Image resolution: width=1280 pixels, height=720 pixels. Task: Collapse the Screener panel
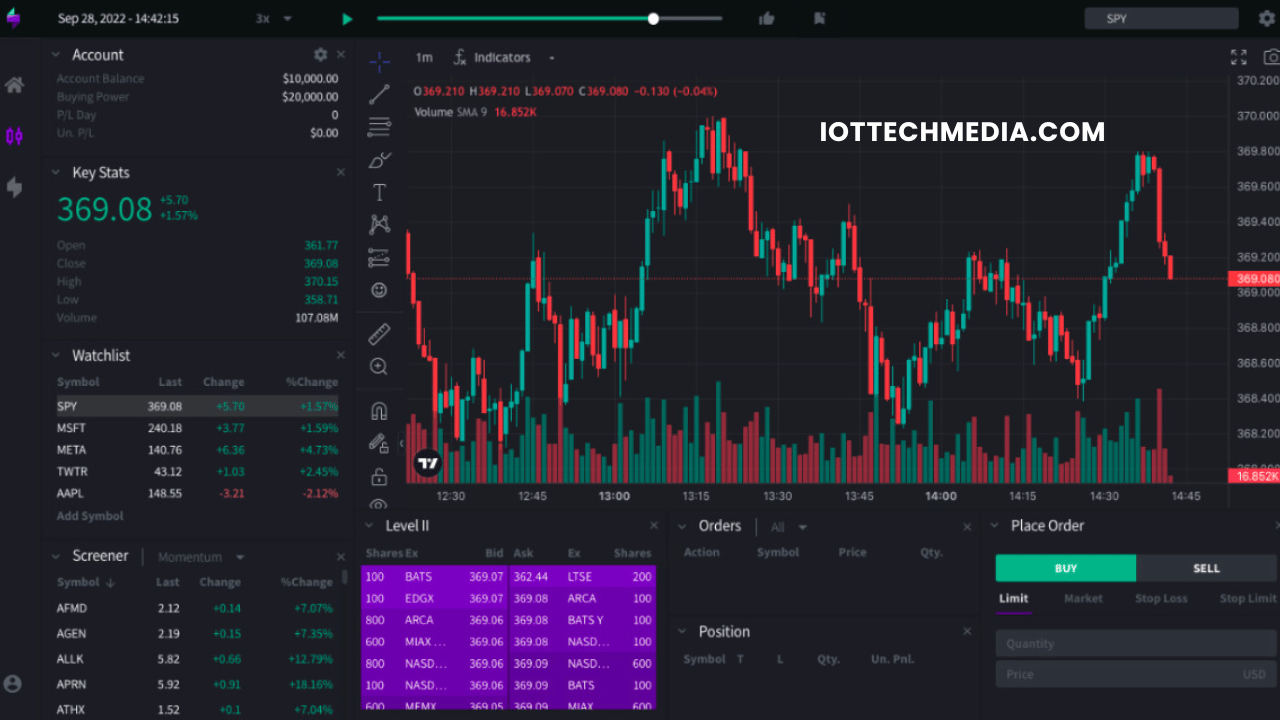[57, 556]
